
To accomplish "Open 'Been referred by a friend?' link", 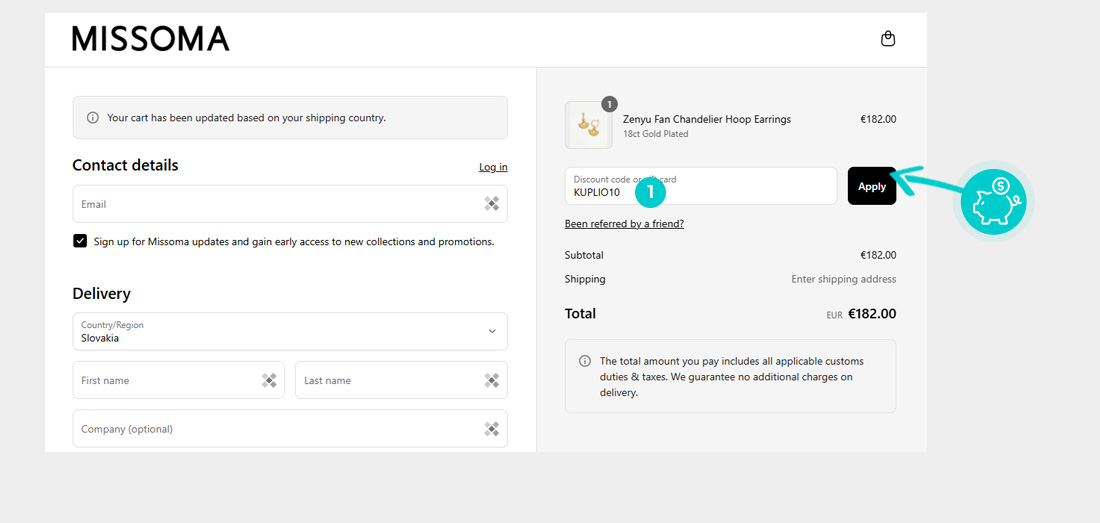I will pos(624,224).
